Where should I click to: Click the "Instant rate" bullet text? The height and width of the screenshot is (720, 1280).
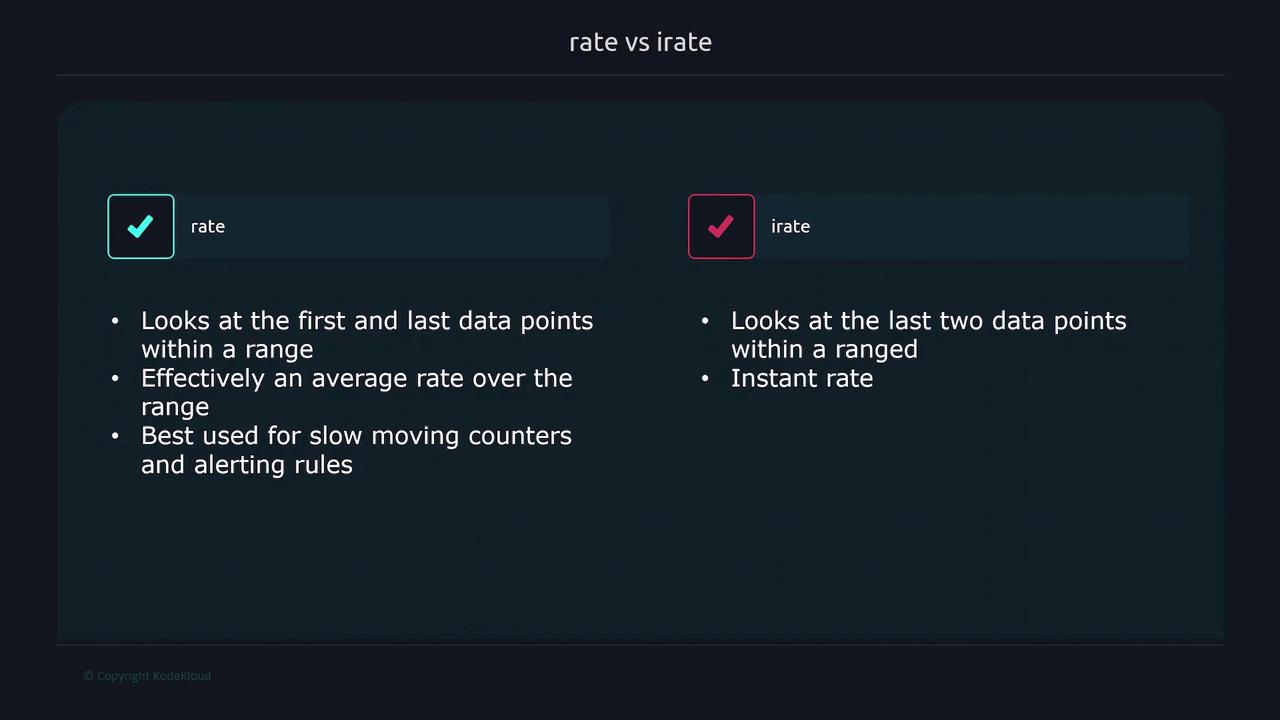pyautogui.click(x=802, y=378)
